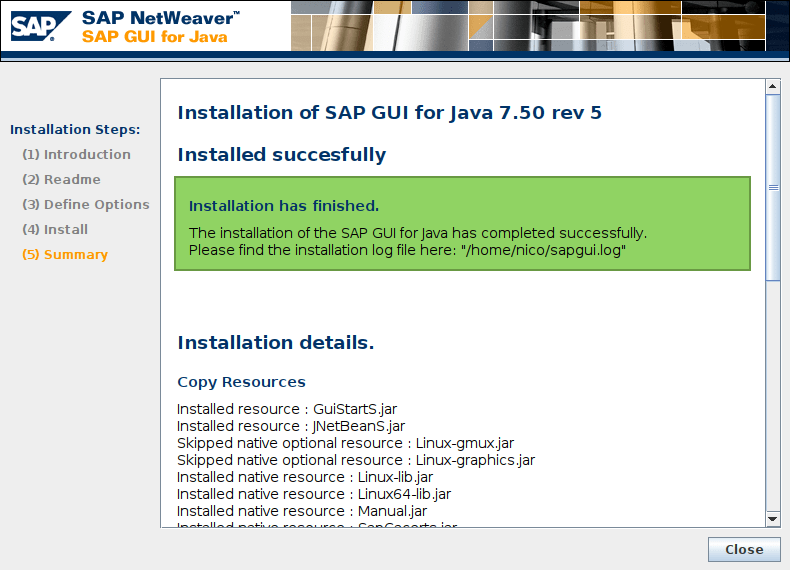The image size is (790, 570).
Task: Click the 'SAP GUI for Java' orange subtitle
Action: pos(155,37)
